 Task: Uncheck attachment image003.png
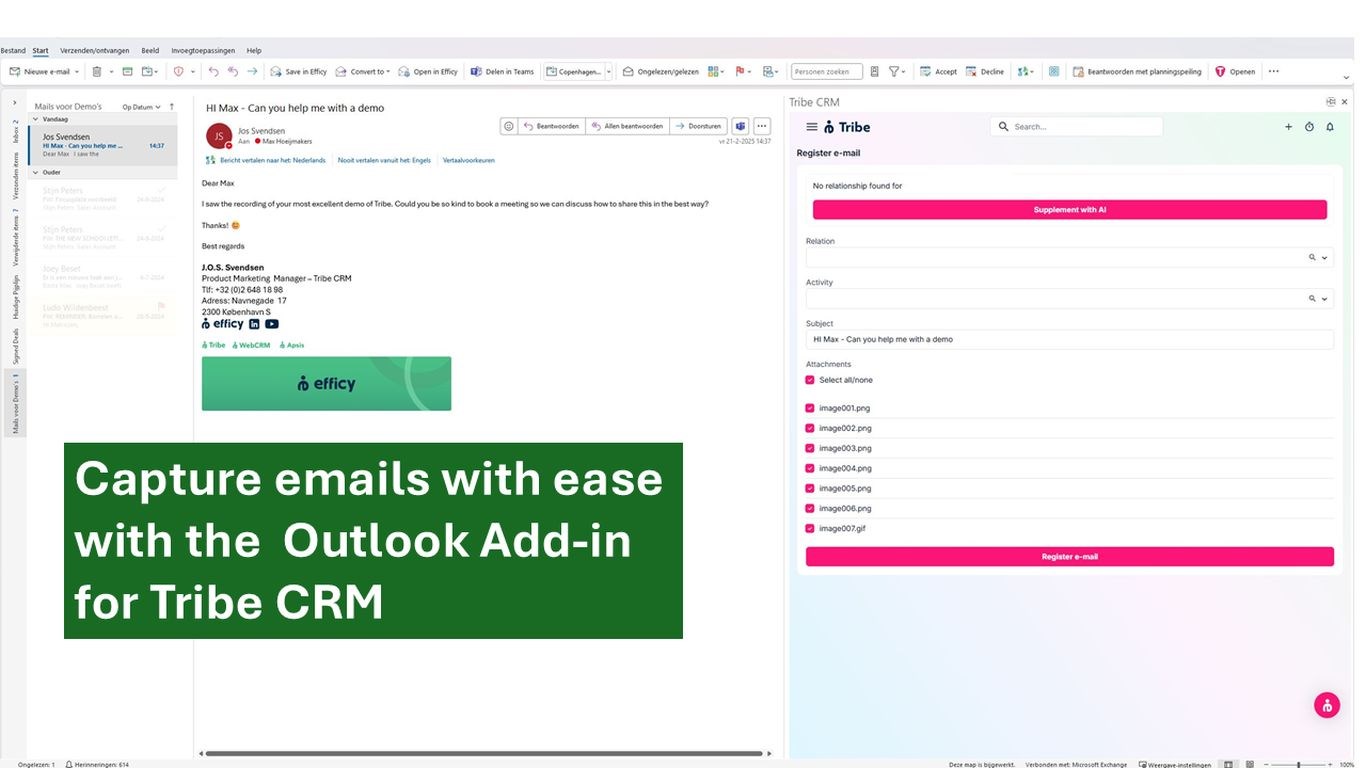pos(810,448)
